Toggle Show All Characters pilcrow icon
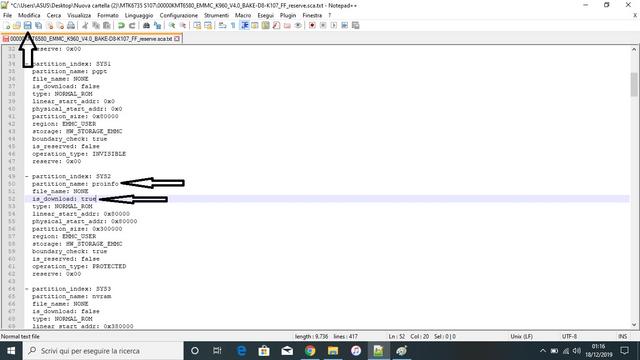 (x=233, y=25)
